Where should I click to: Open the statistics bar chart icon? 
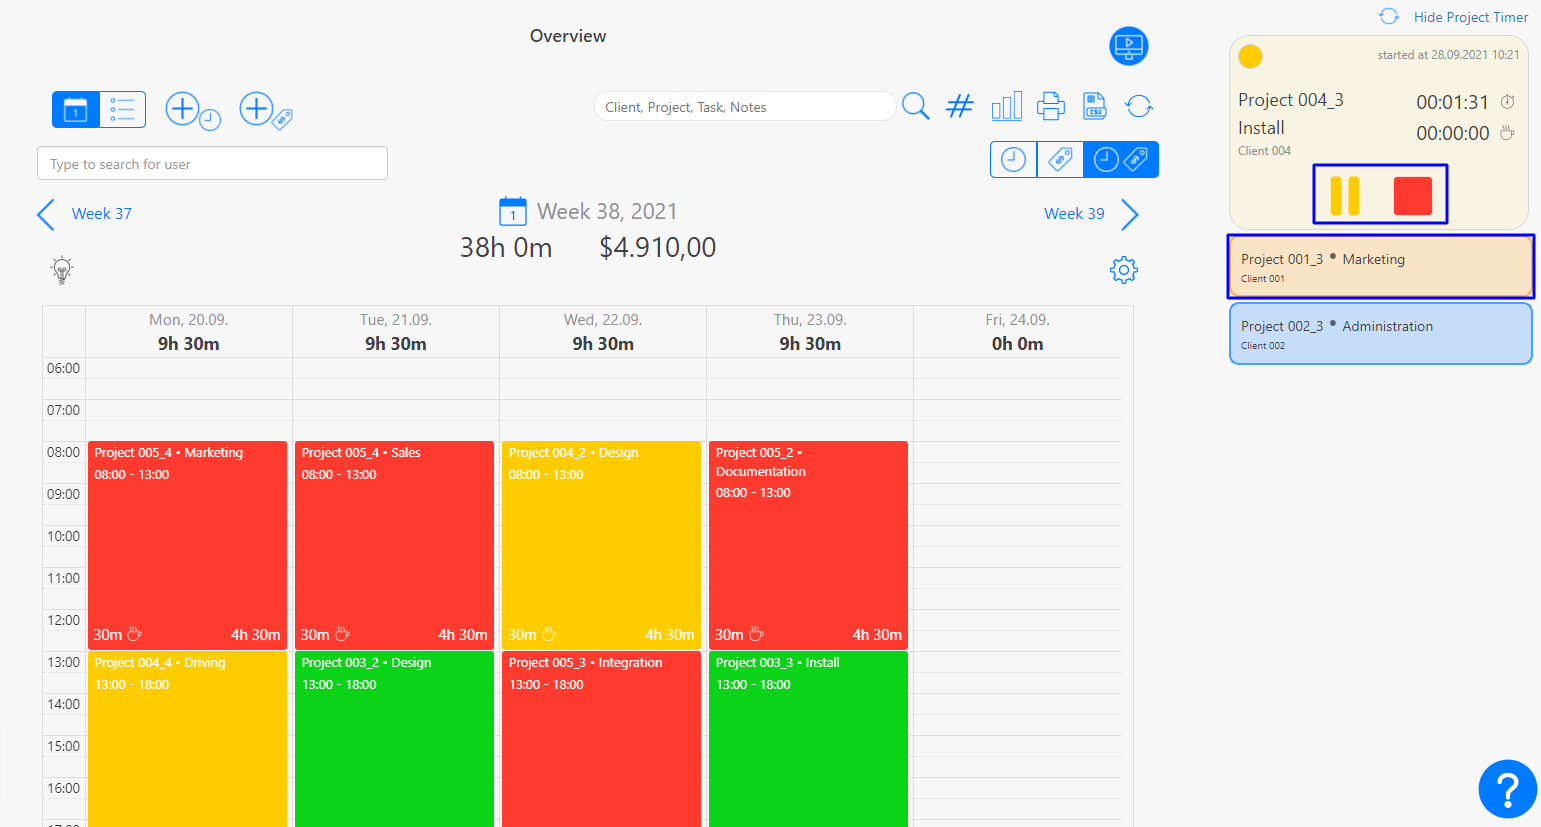coord(1006,106)
